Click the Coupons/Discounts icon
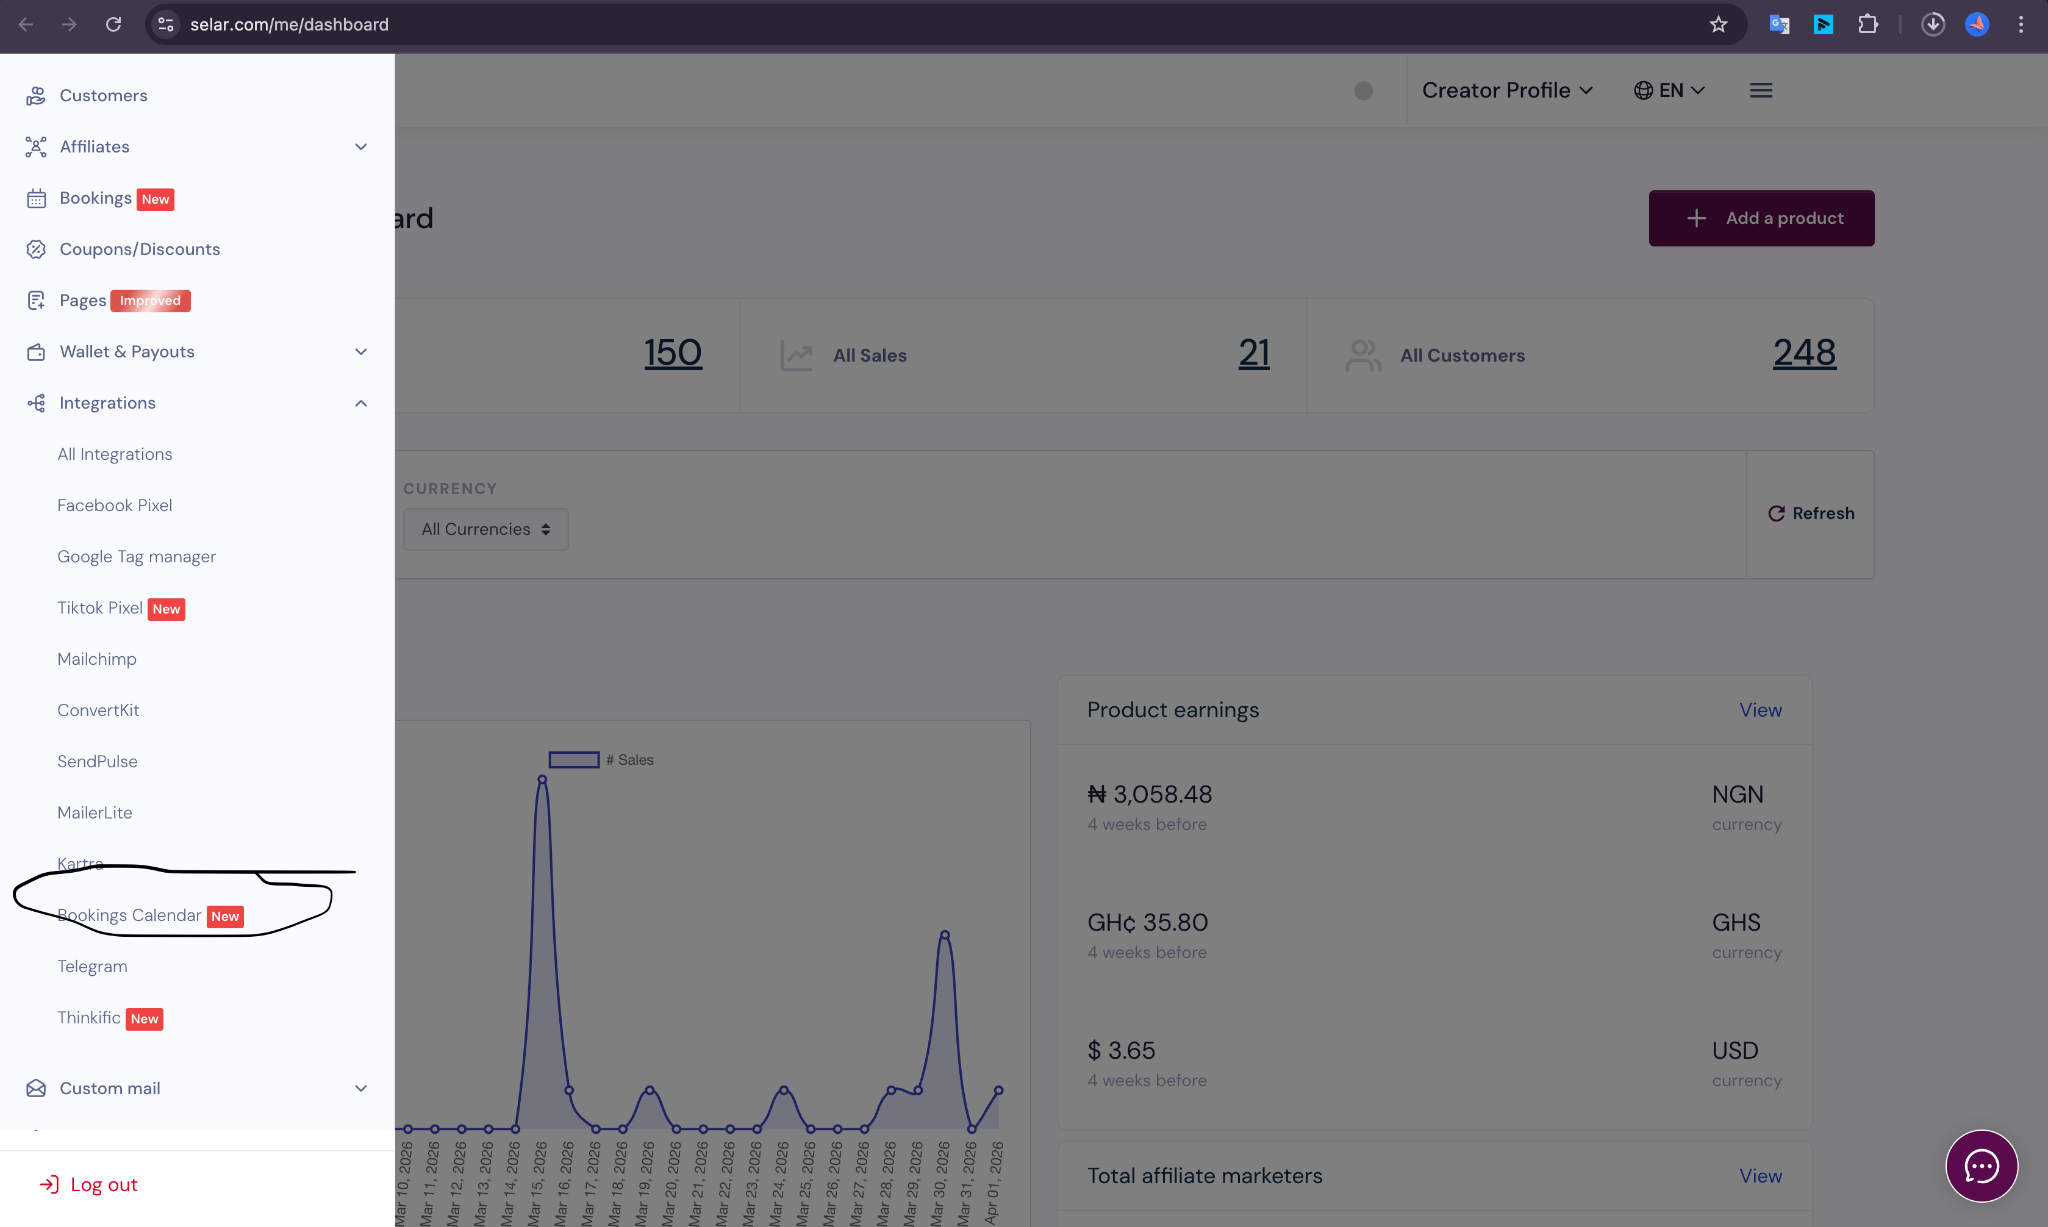 pos(36,249)
